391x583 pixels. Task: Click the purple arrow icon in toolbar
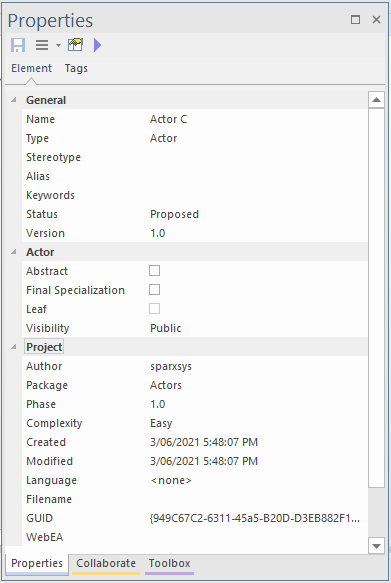97,45
